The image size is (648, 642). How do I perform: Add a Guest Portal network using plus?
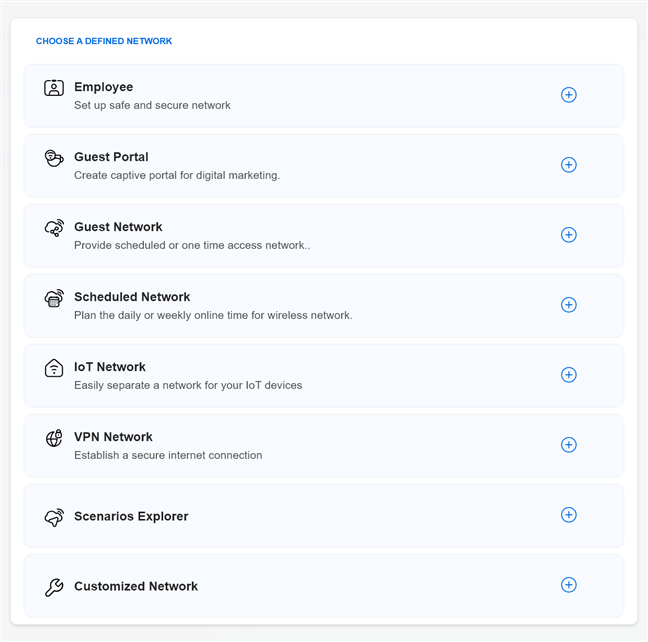(x=569, y=165)
